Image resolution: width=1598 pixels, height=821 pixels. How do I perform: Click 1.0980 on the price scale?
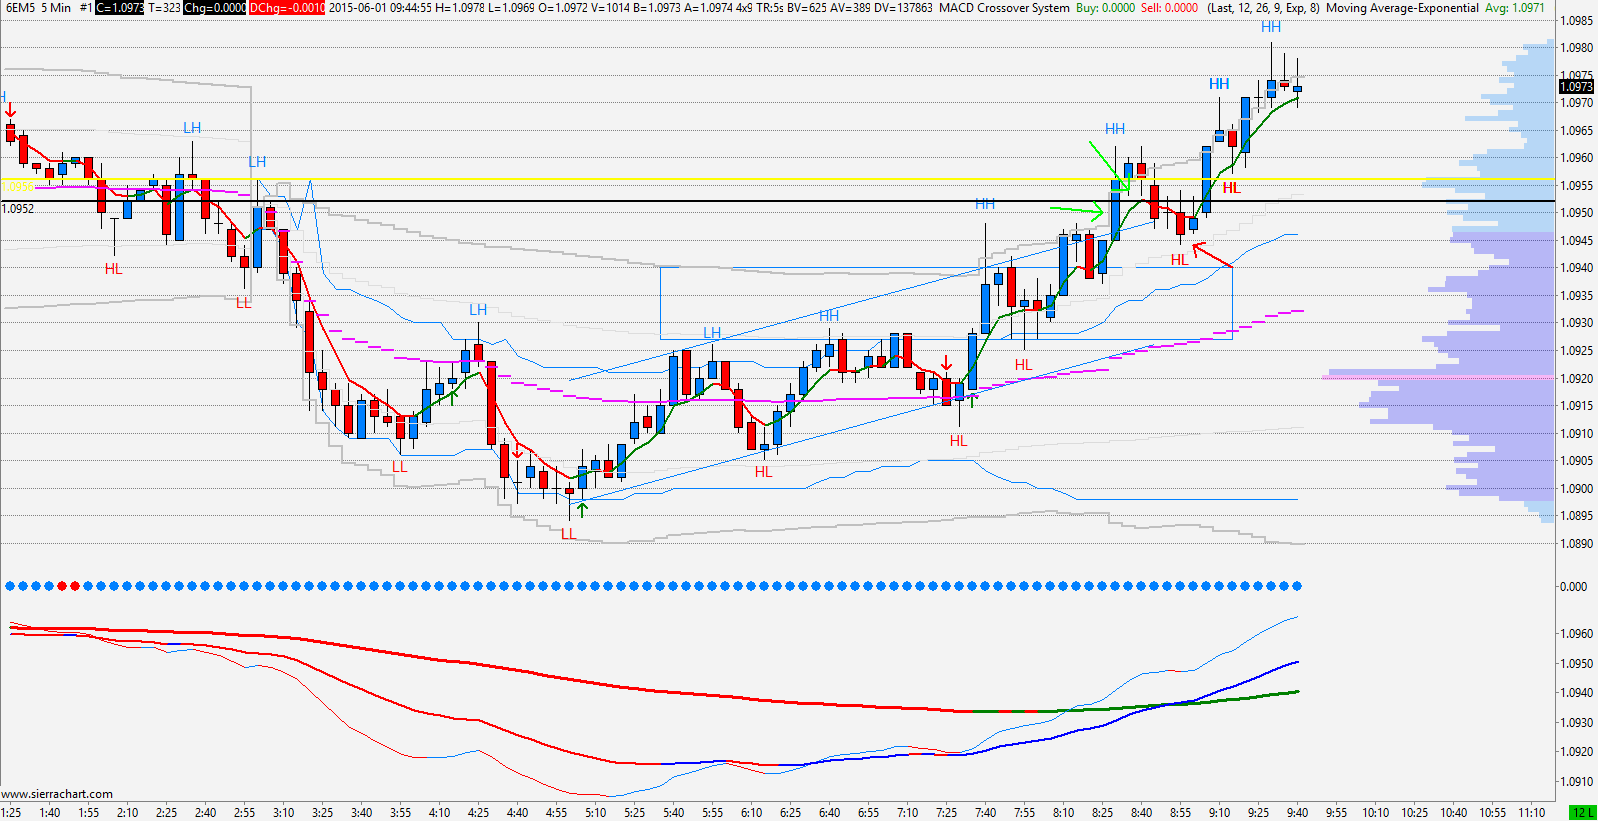point(1577,48)
